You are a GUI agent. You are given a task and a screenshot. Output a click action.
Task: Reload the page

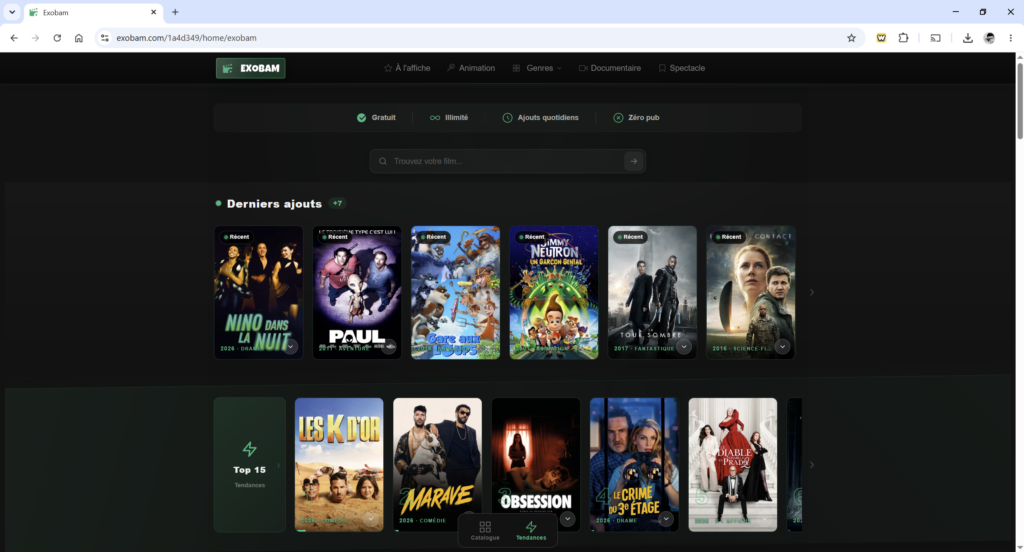(57, 38)
